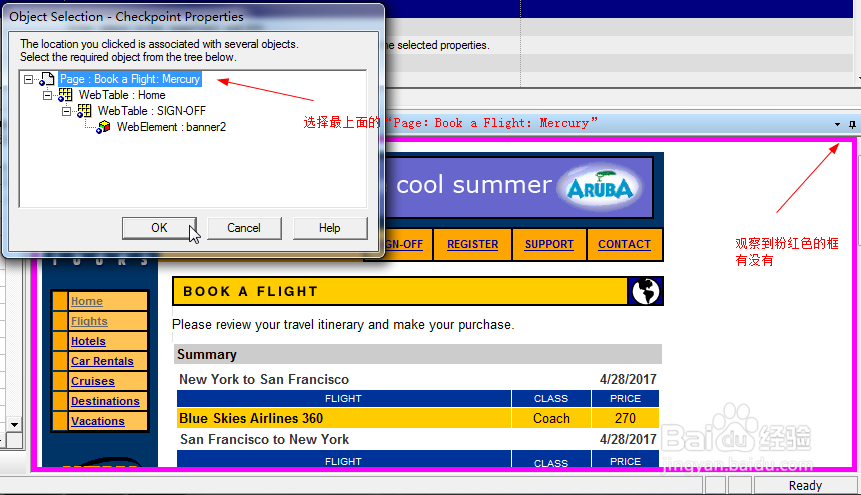The height and width of the screenshot is (495, 861).
Task: Collapse the WebTable: Home tree node
Action: click(48, 96)
